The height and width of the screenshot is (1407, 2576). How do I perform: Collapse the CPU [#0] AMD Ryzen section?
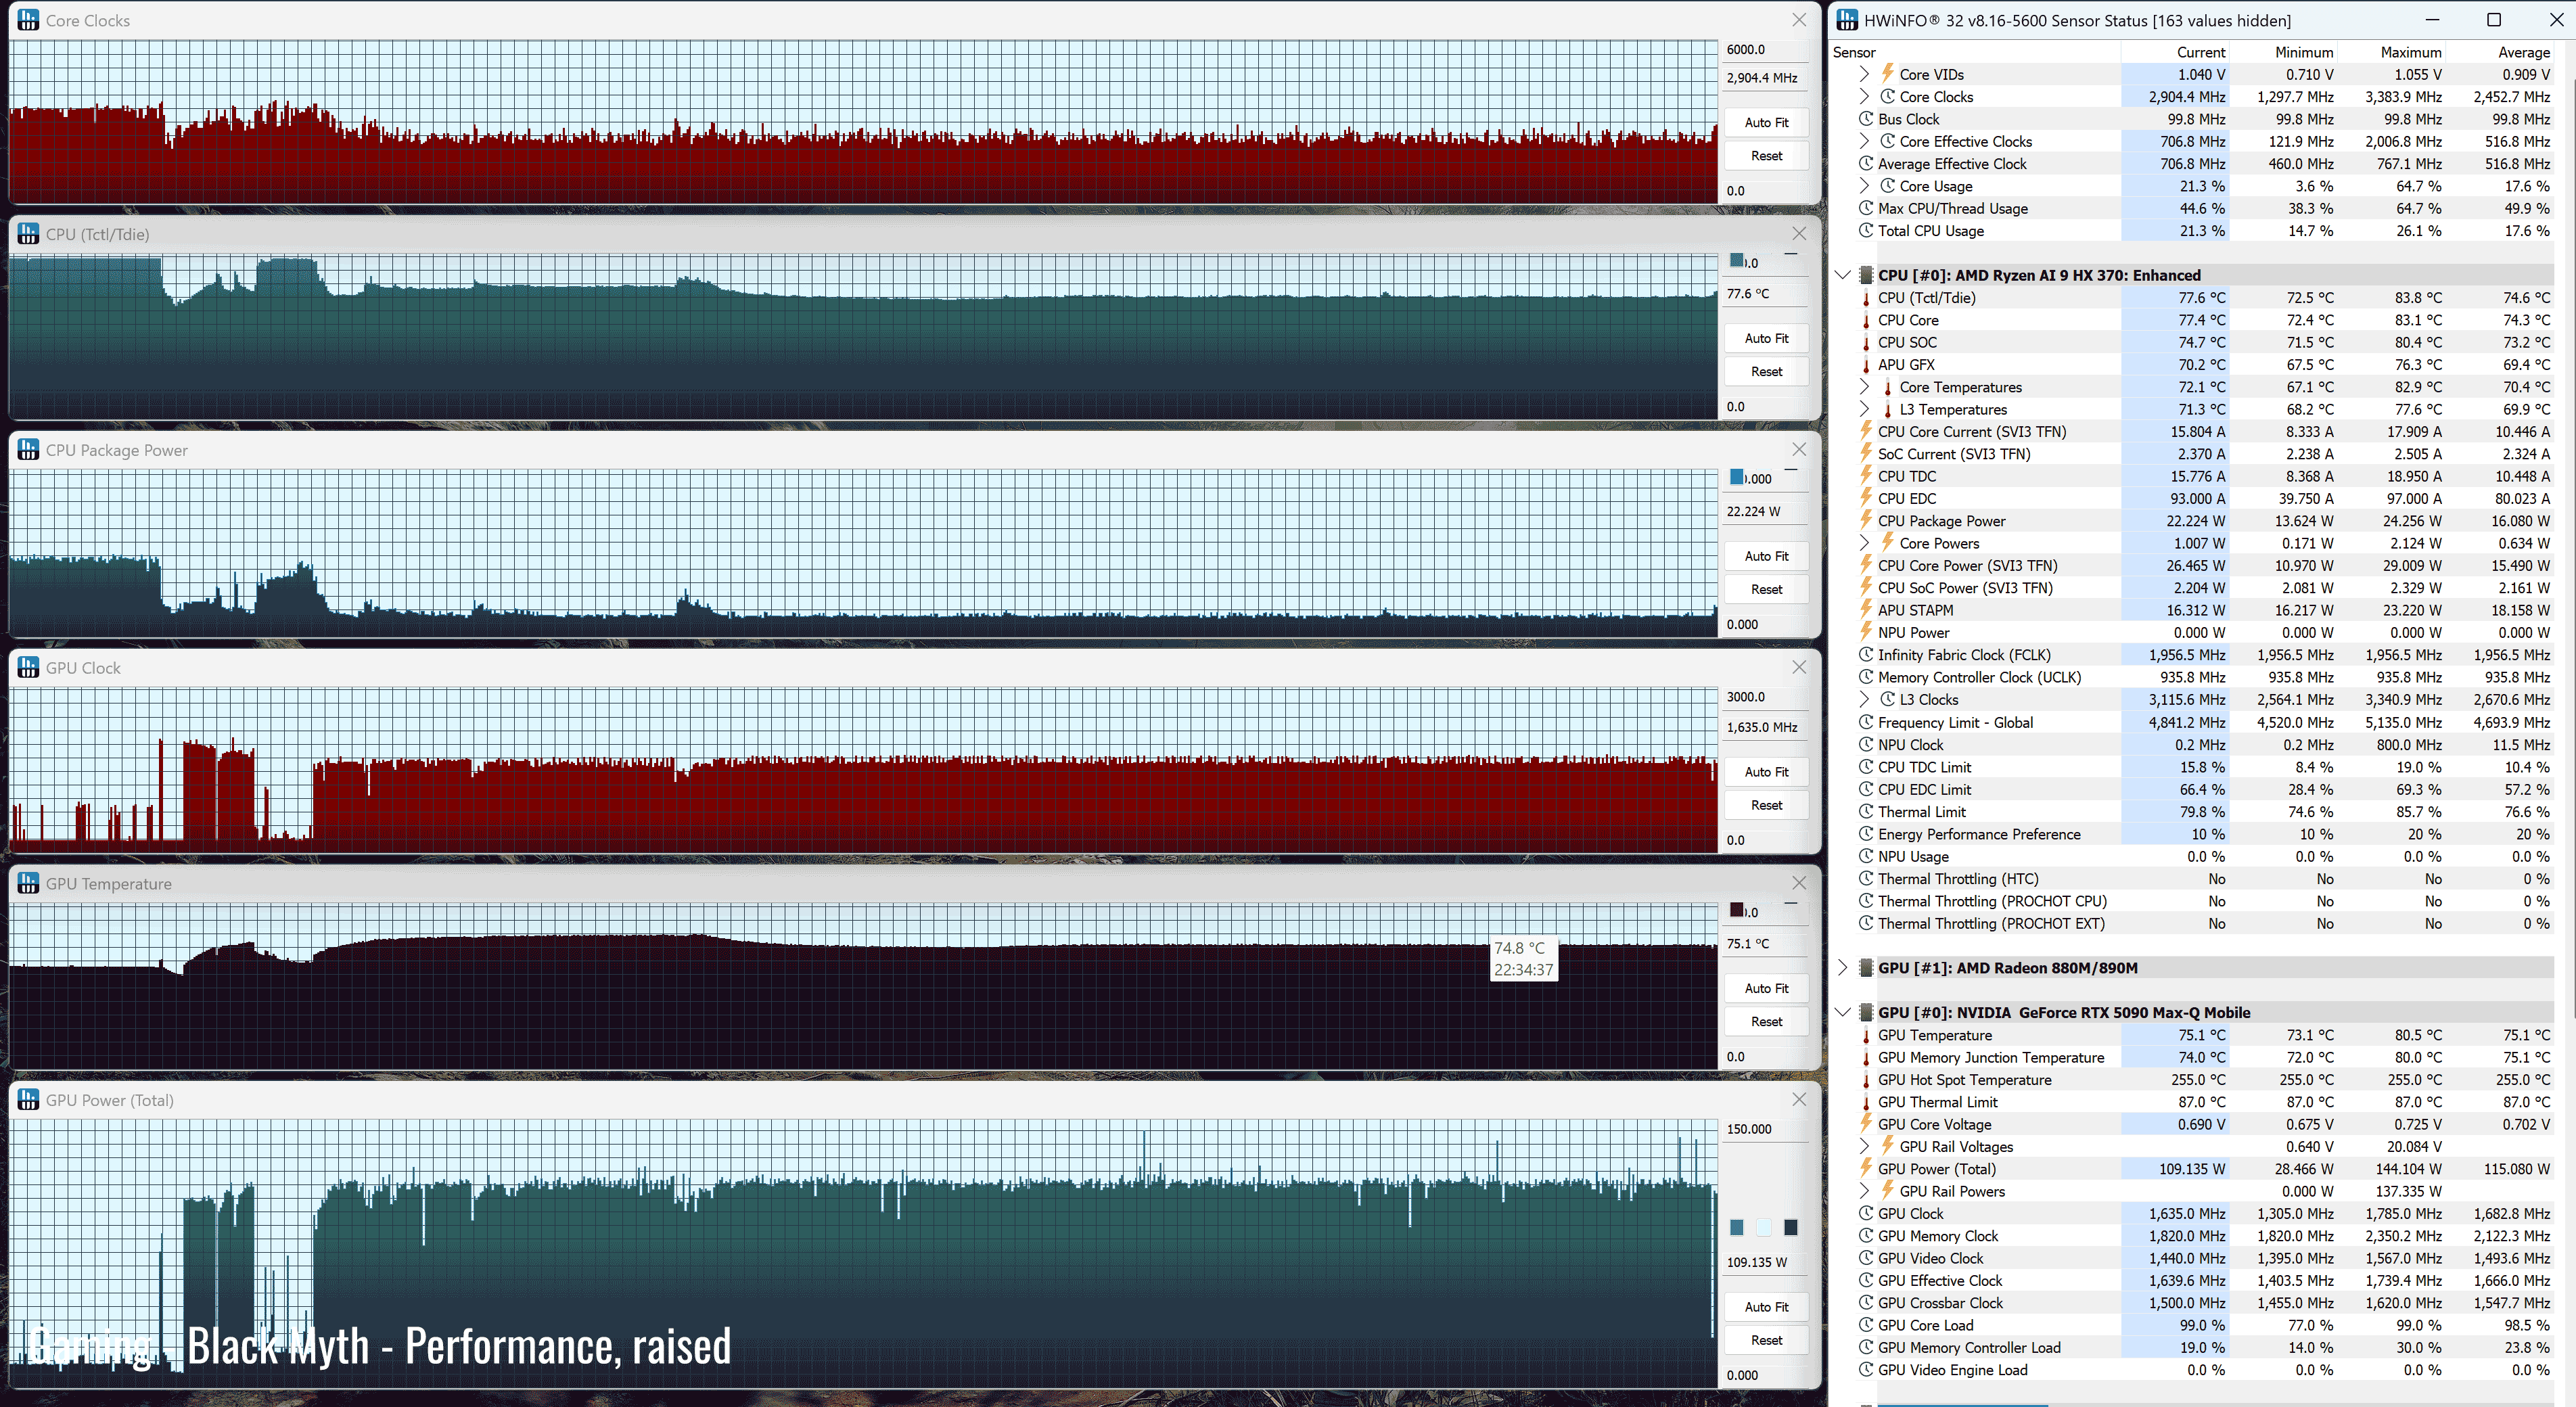(1842, 275)
